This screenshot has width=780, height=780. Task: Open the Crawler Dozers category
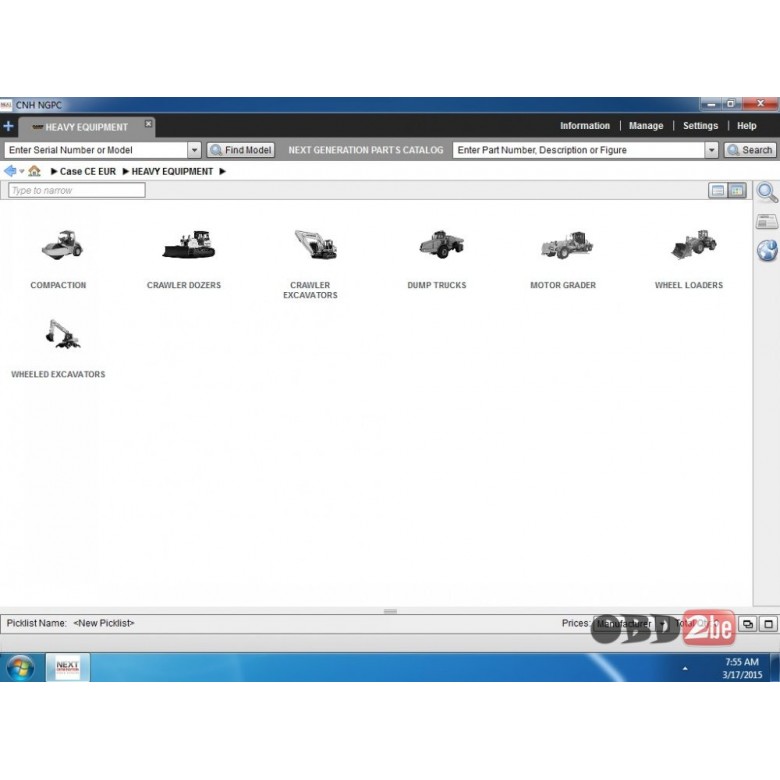(189, 244)
